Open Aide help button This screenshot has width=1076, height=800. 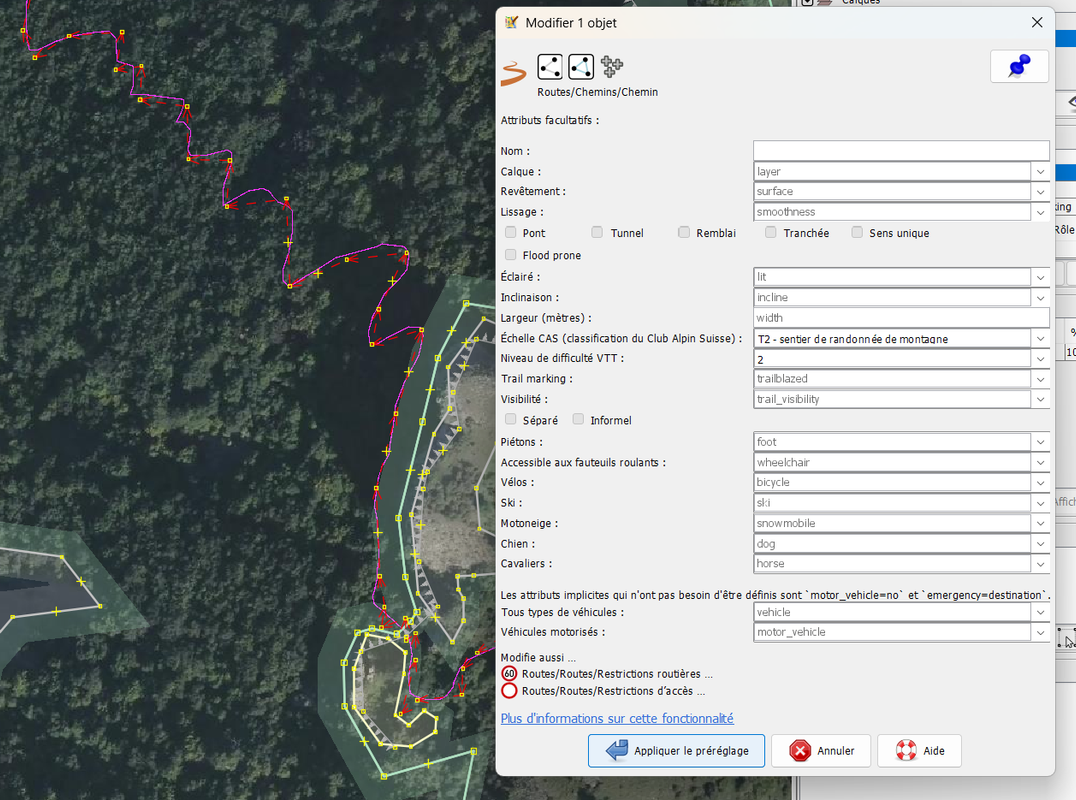click(x=920, y=751)
